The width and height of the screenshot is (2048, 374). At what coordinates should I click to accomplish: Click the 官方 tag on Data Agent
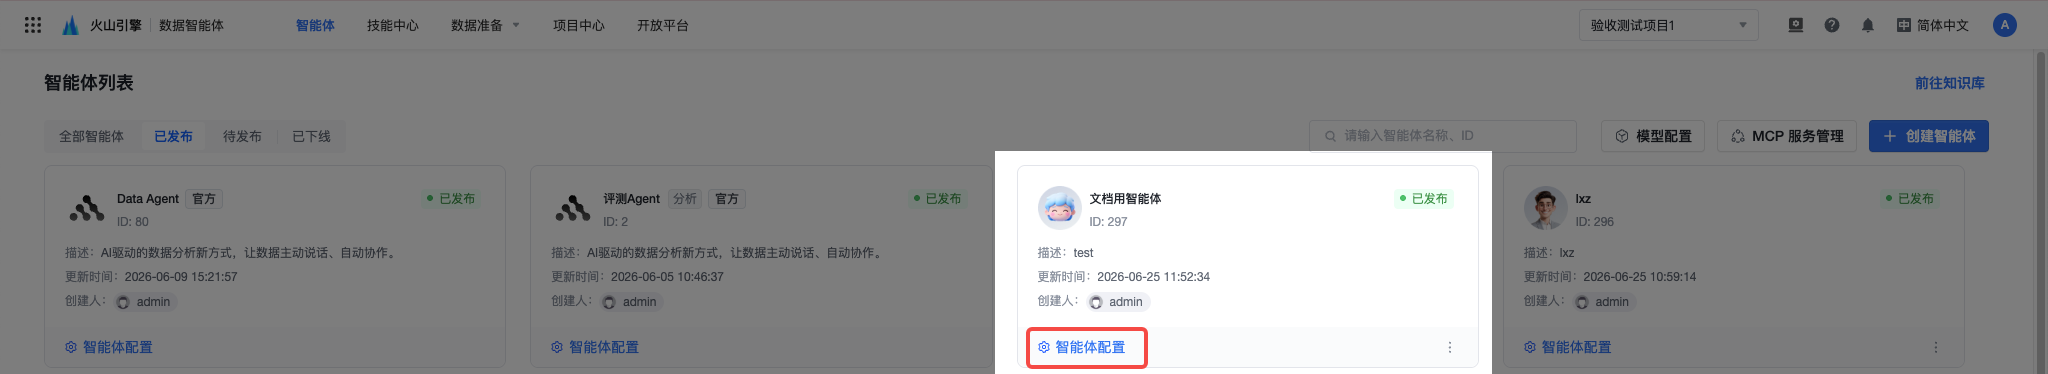204,199
